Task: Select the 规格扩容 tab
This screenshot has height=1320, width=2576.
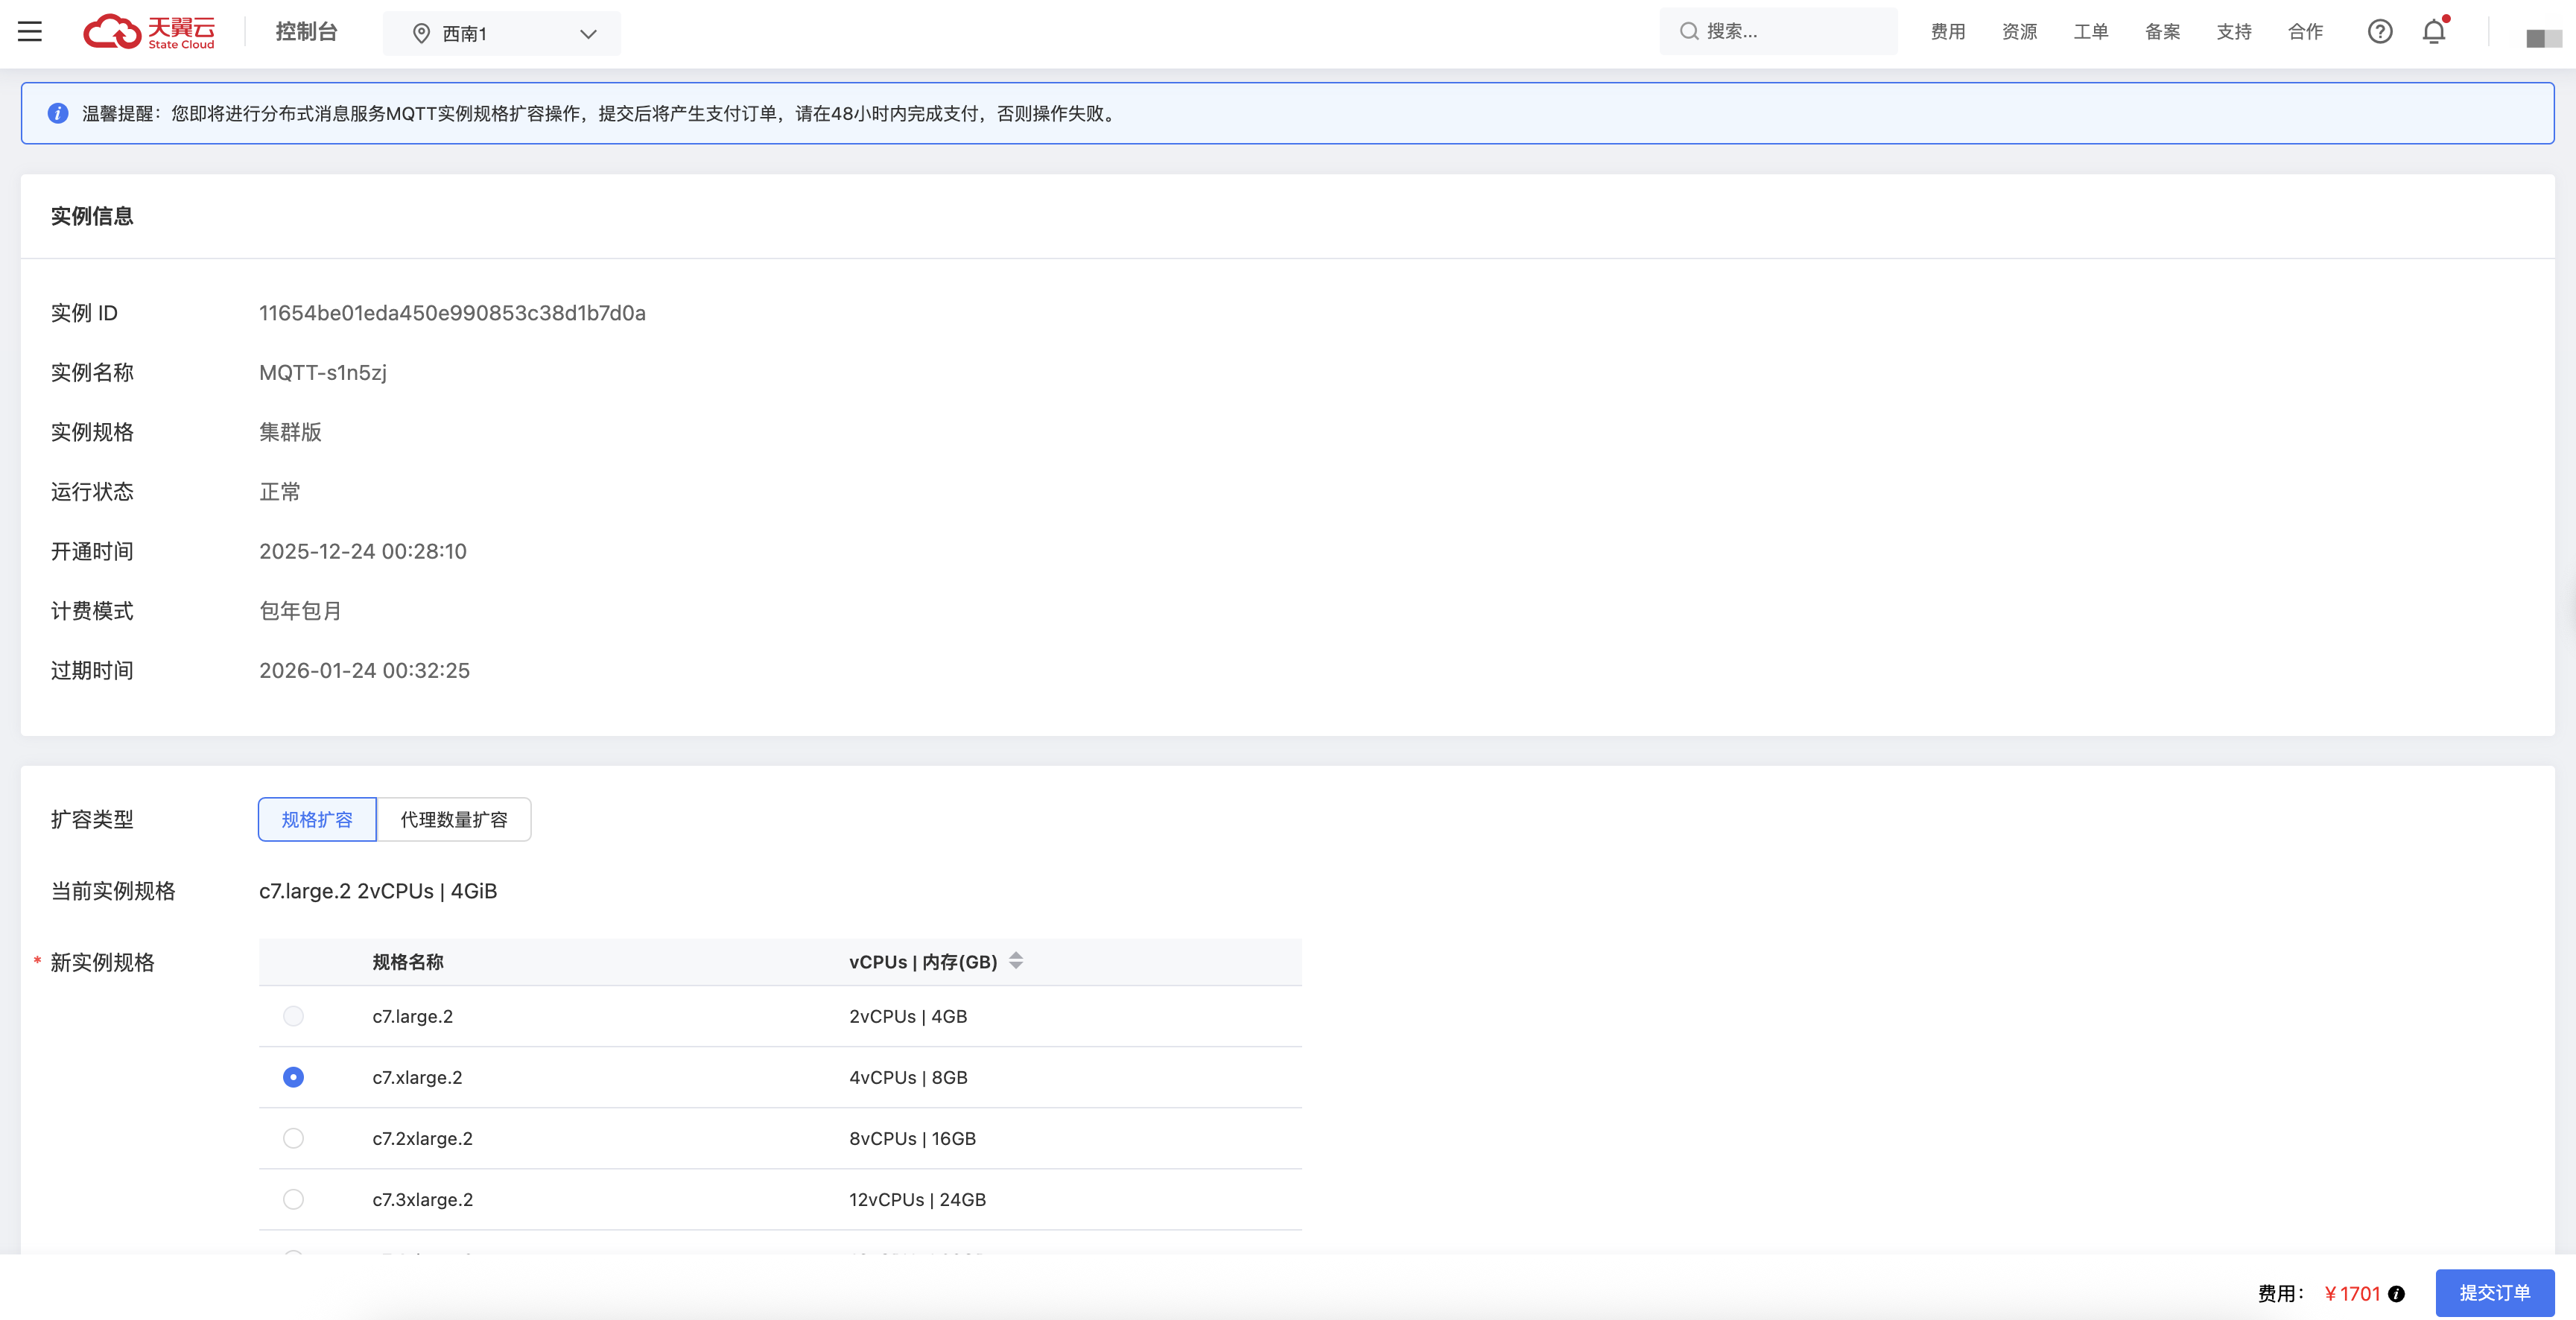Action: tap(317, 820)
